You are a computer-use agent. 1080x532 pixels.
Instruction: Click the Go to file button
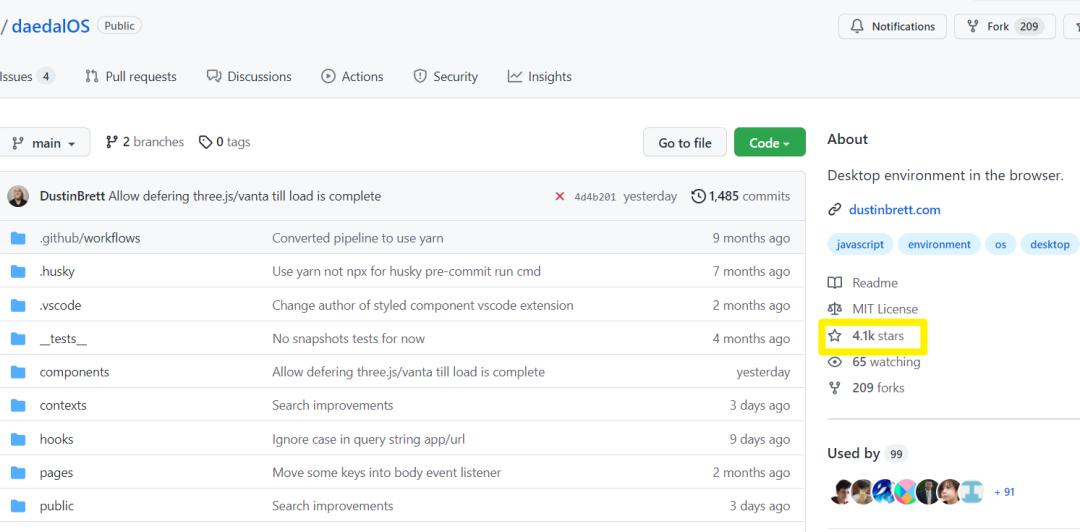point(685,143)
